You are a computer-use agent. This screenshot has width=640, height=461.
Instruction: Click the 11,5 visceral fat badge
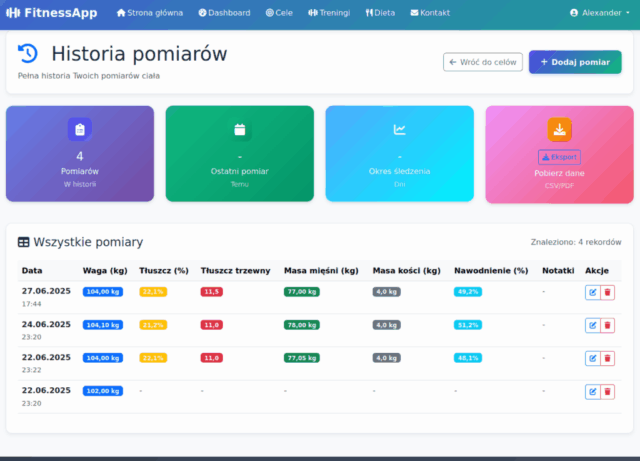211,292
